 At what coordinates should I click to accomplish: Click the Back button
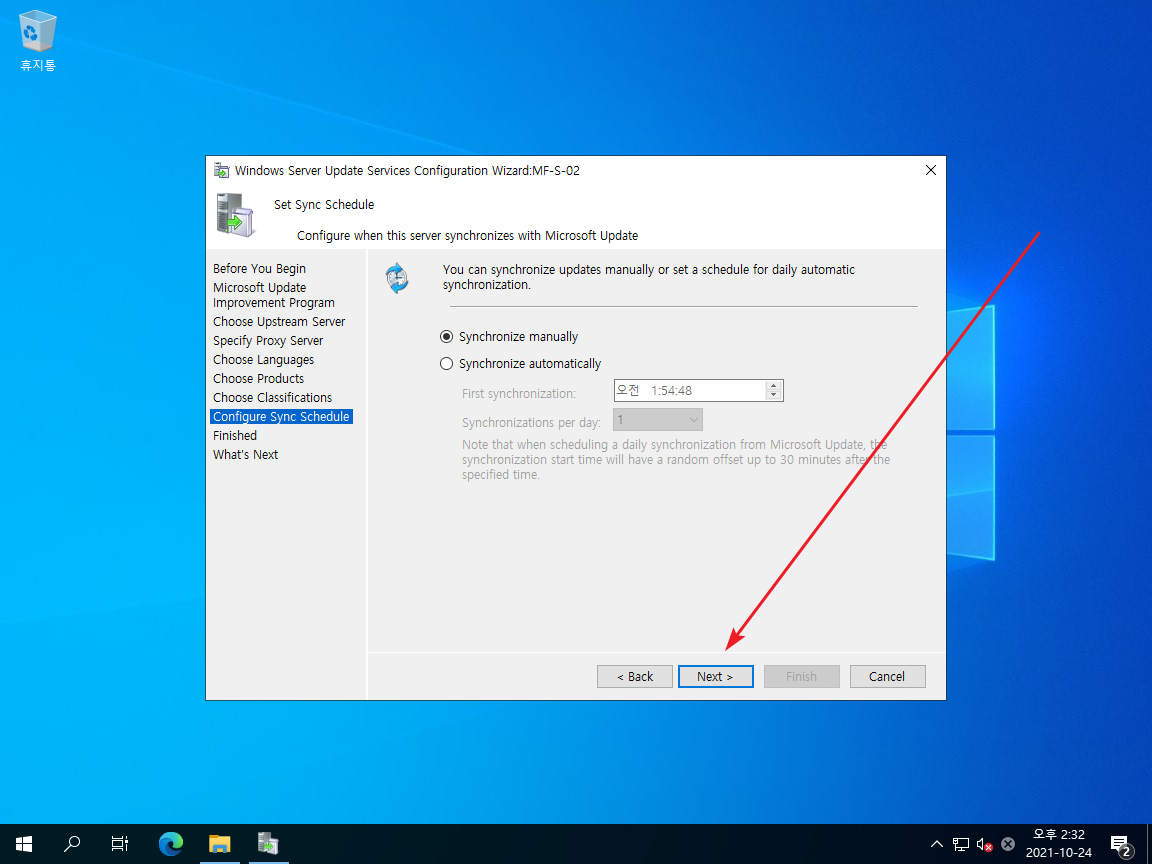pyautogui.click(x=635, y=677)
